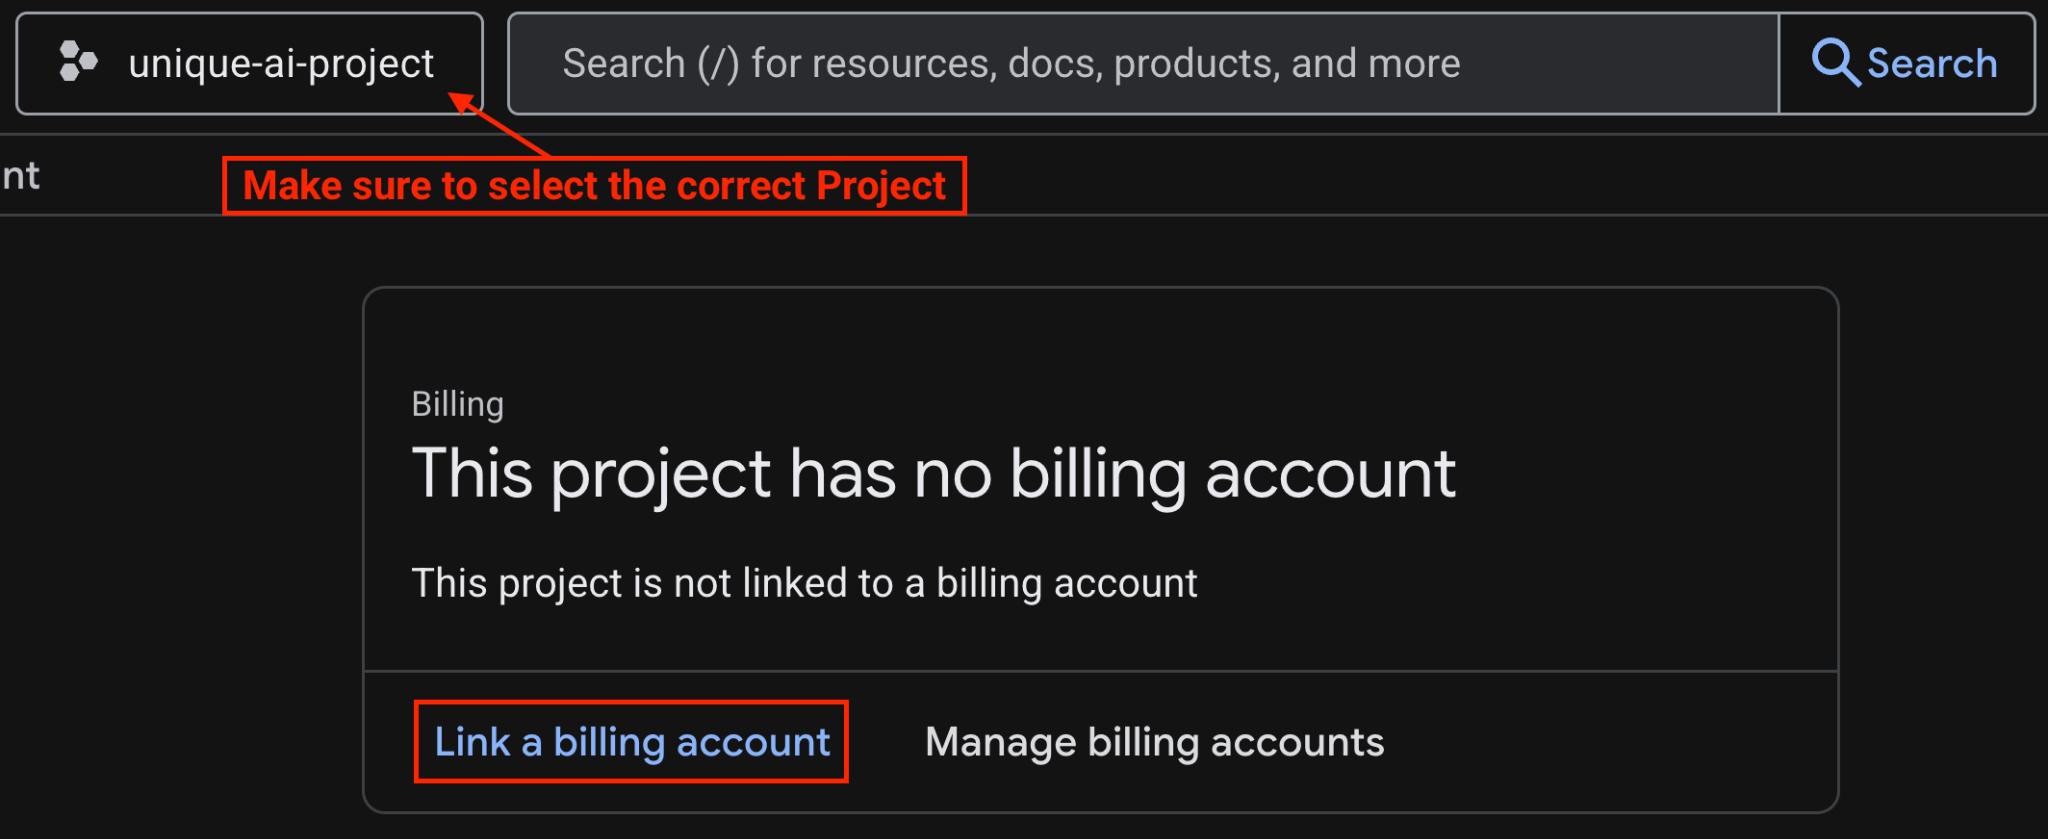Focus the search resources input field

coord(1140,64)
